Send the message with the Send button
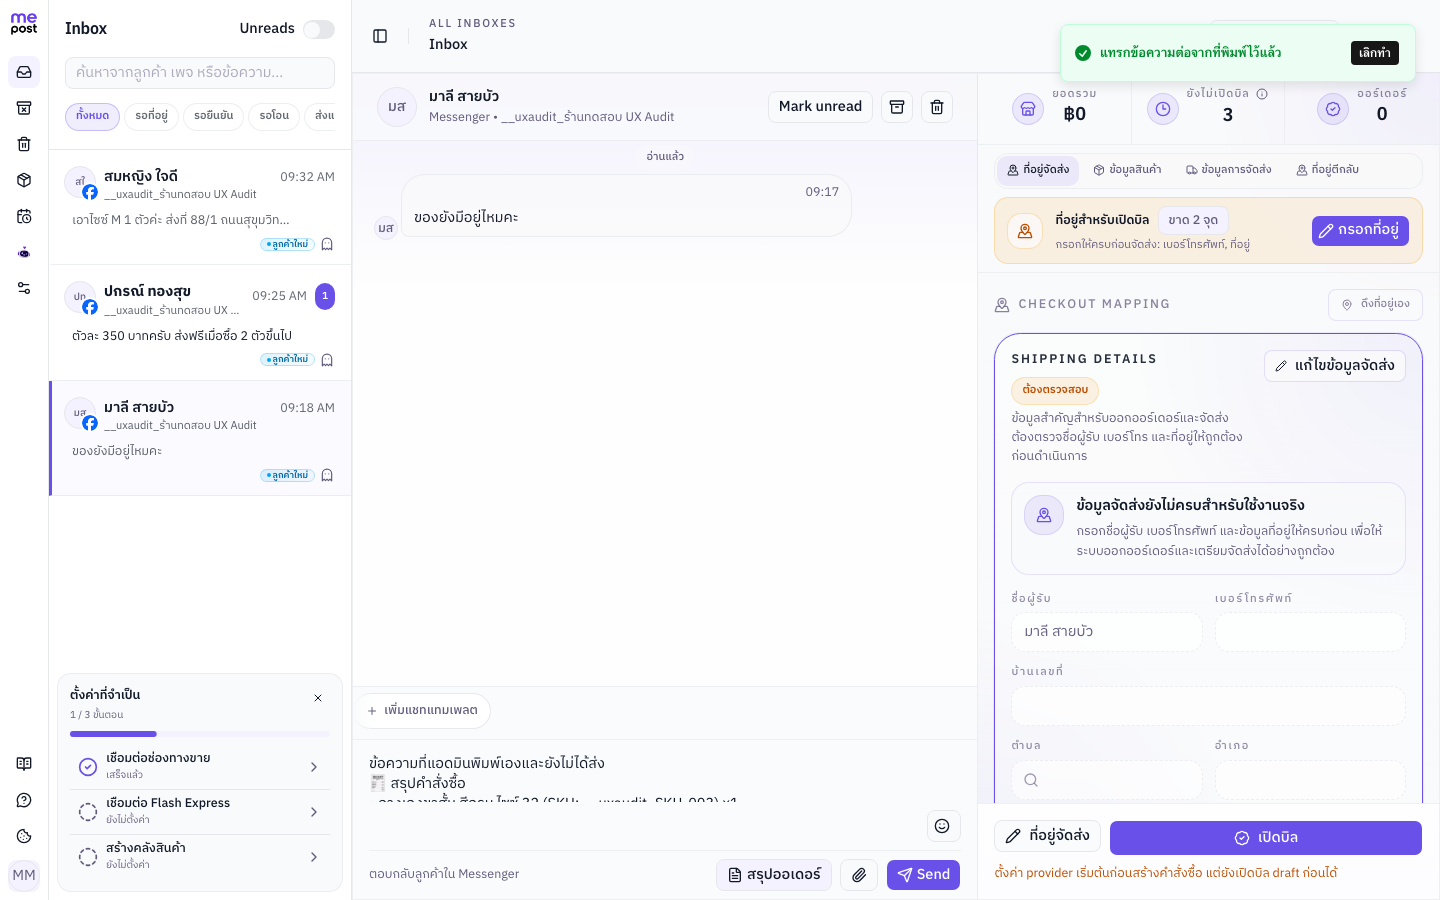This screenshot has height=900, width=1440. click(923, 875)
